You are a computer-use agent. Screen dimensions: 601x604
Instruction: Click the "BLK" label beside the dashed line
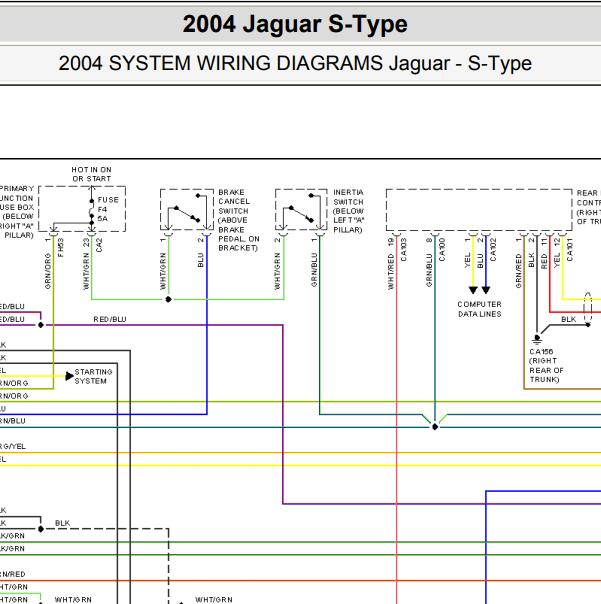point(62,523)
